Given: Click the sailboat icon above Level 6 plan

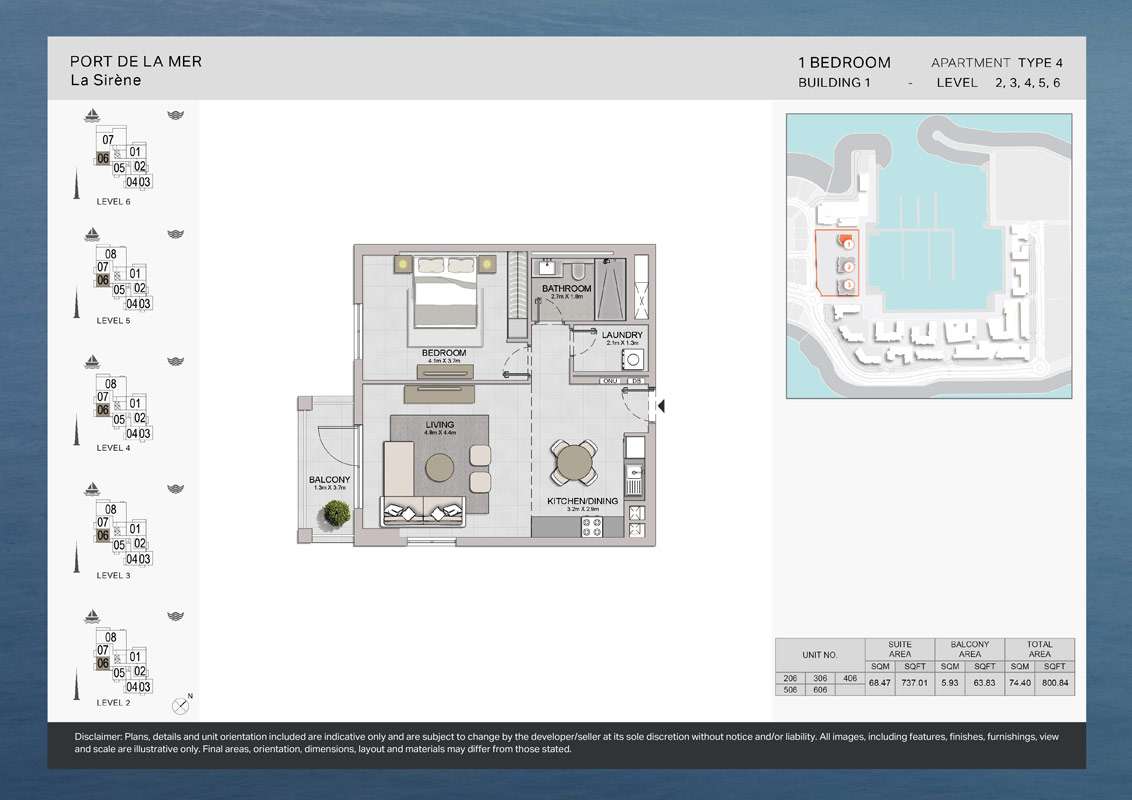Looking at the screenshot, I should click(x=92, y=114).
